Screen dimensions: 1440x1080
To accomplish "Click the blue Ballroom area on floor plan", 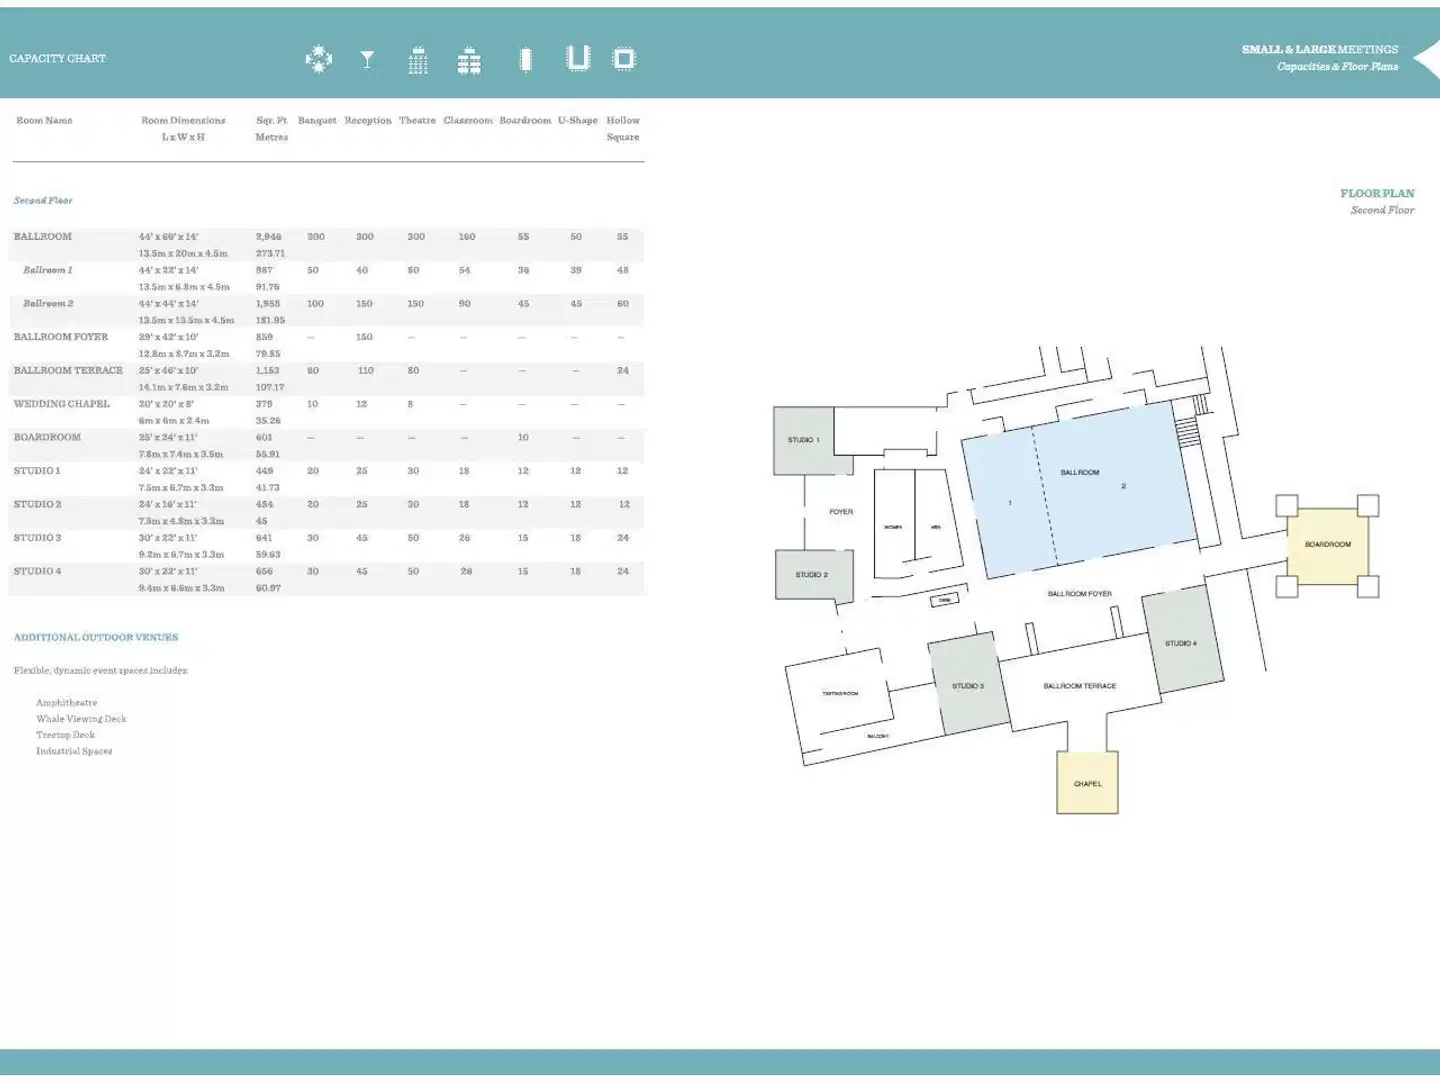I will click(x=1080, y=490).
